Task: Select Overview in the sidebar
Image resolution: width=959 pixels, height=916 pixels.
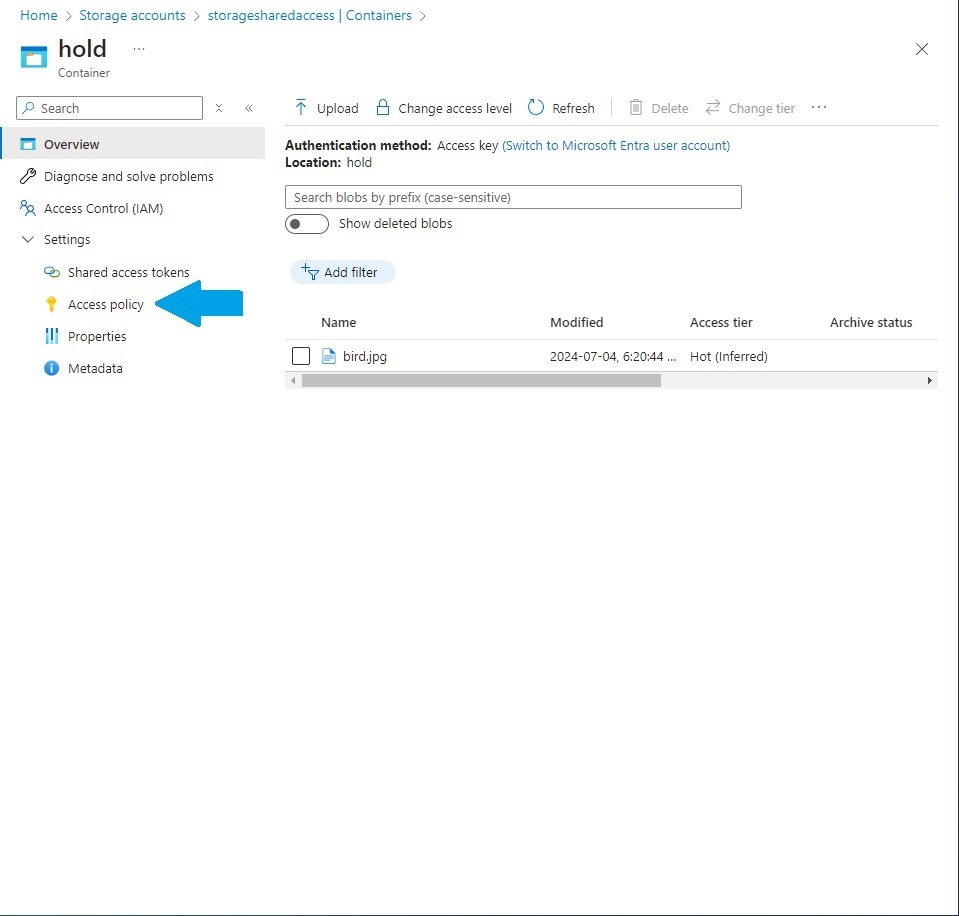Action: 133,144
